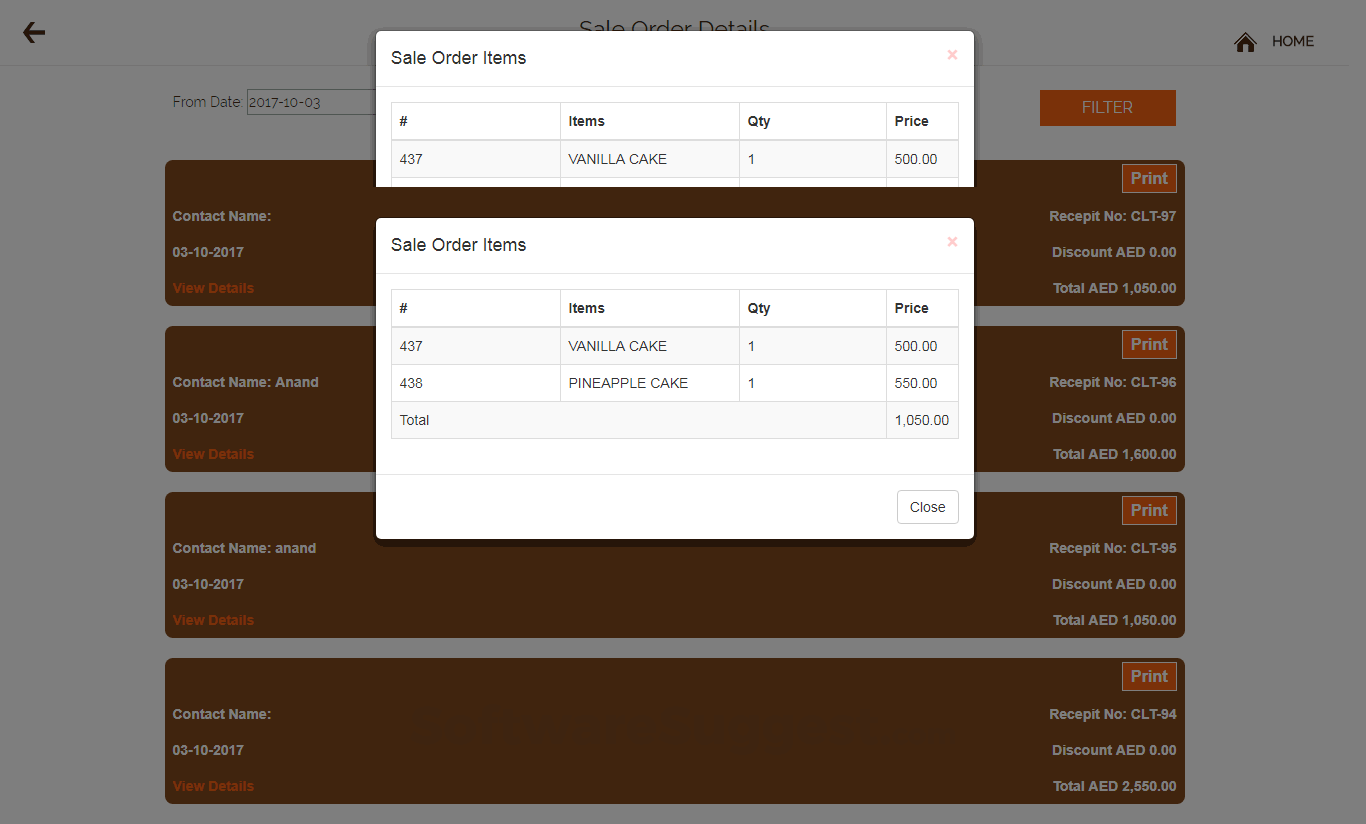
Task: Click the X on the background Sale Order Items dialog
Action: tap(951, 55)
